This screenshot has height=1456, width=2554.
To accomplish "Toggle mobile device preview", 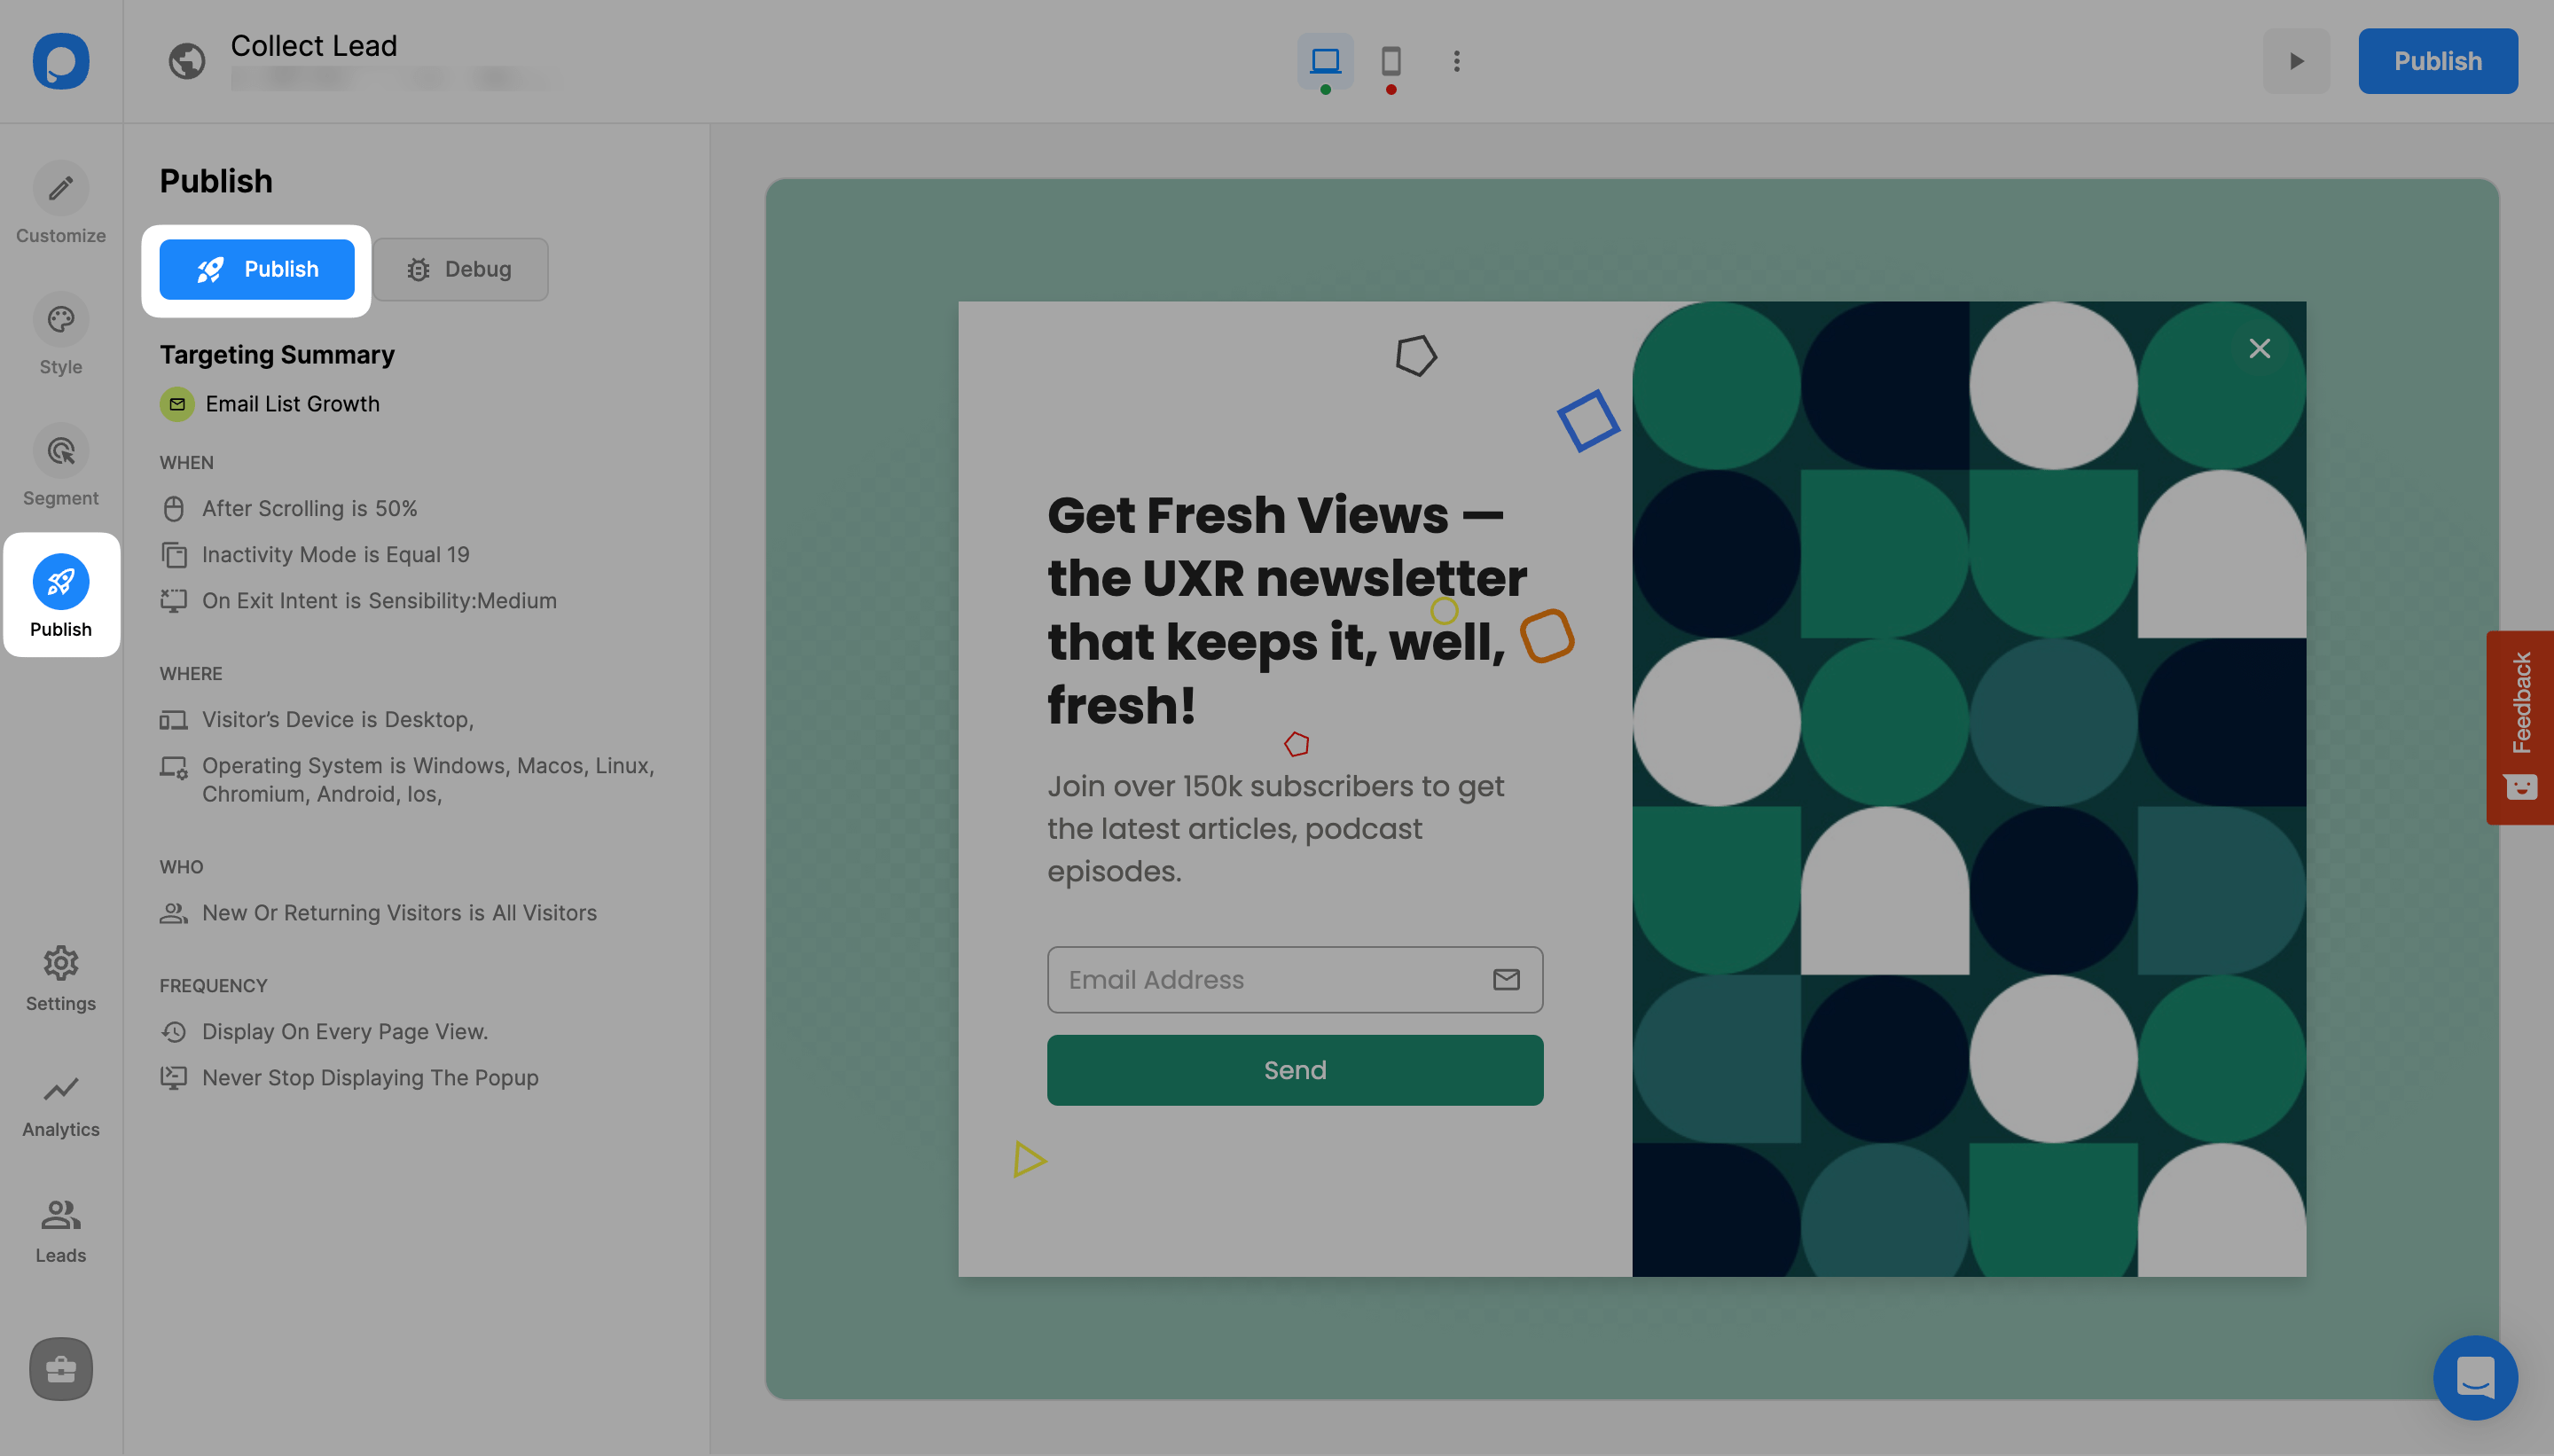I will (1391, 59).
